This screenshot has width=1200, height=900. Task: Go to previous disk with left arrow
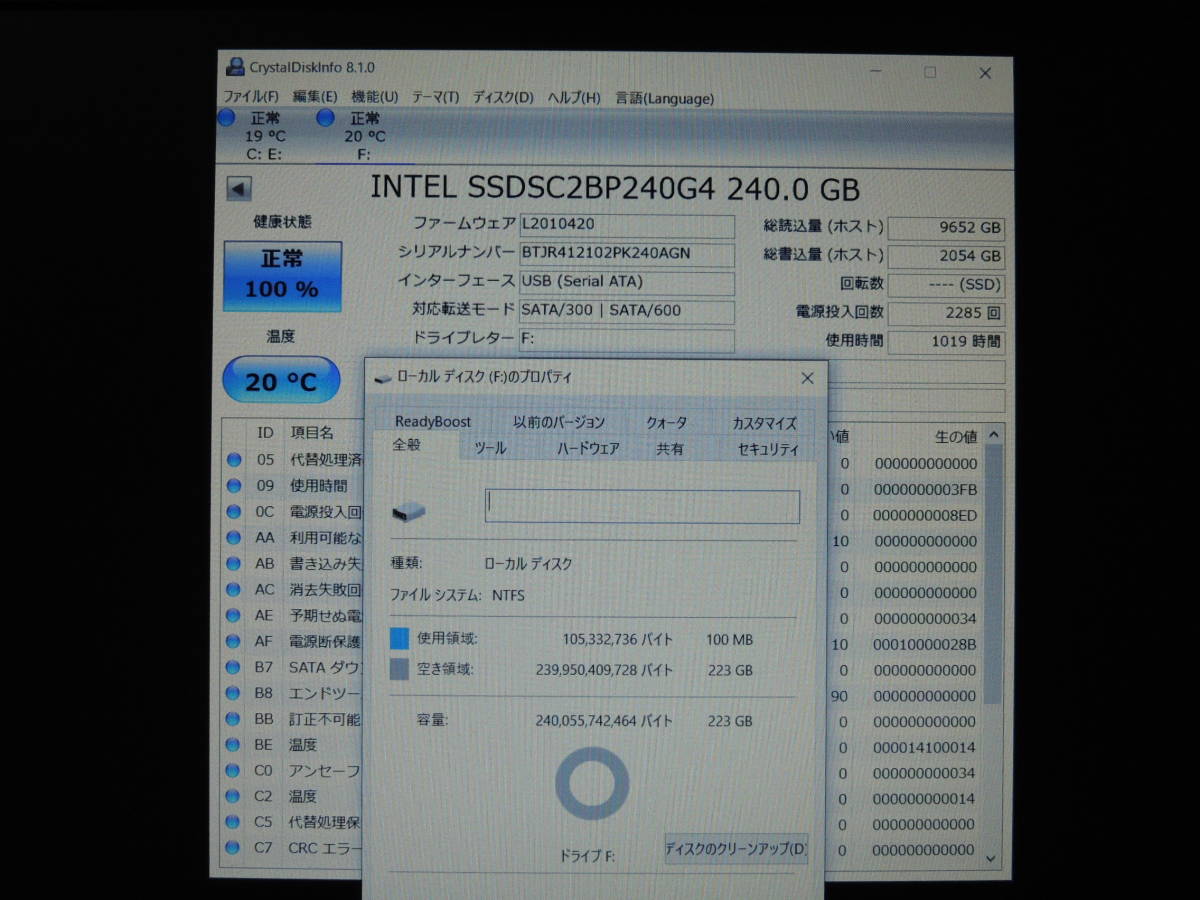tap(239, 189)
